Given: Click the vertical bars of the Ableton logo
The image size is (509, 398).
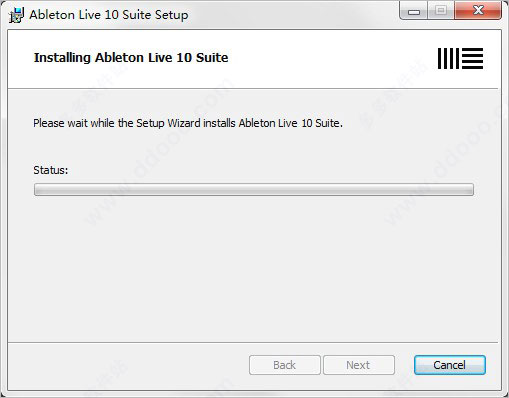Looking at the screenshot, I should tap(448, 58).
